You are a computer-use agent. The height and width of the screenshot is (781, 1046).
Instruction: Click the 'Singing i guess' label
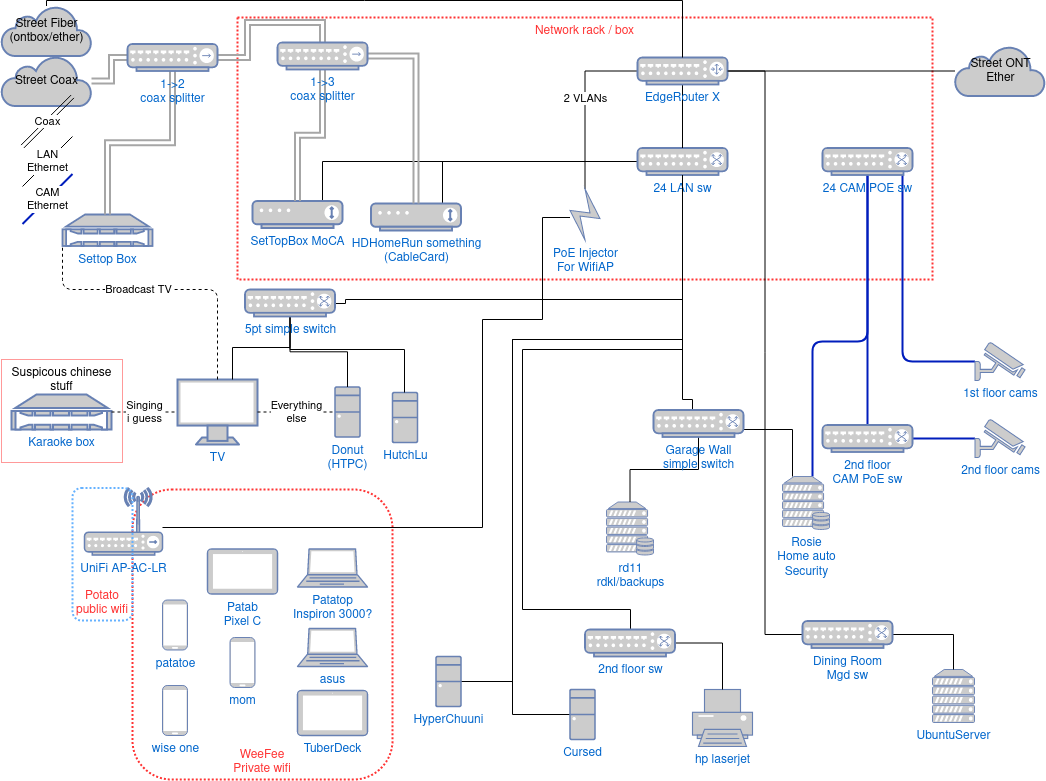(144, 412)
